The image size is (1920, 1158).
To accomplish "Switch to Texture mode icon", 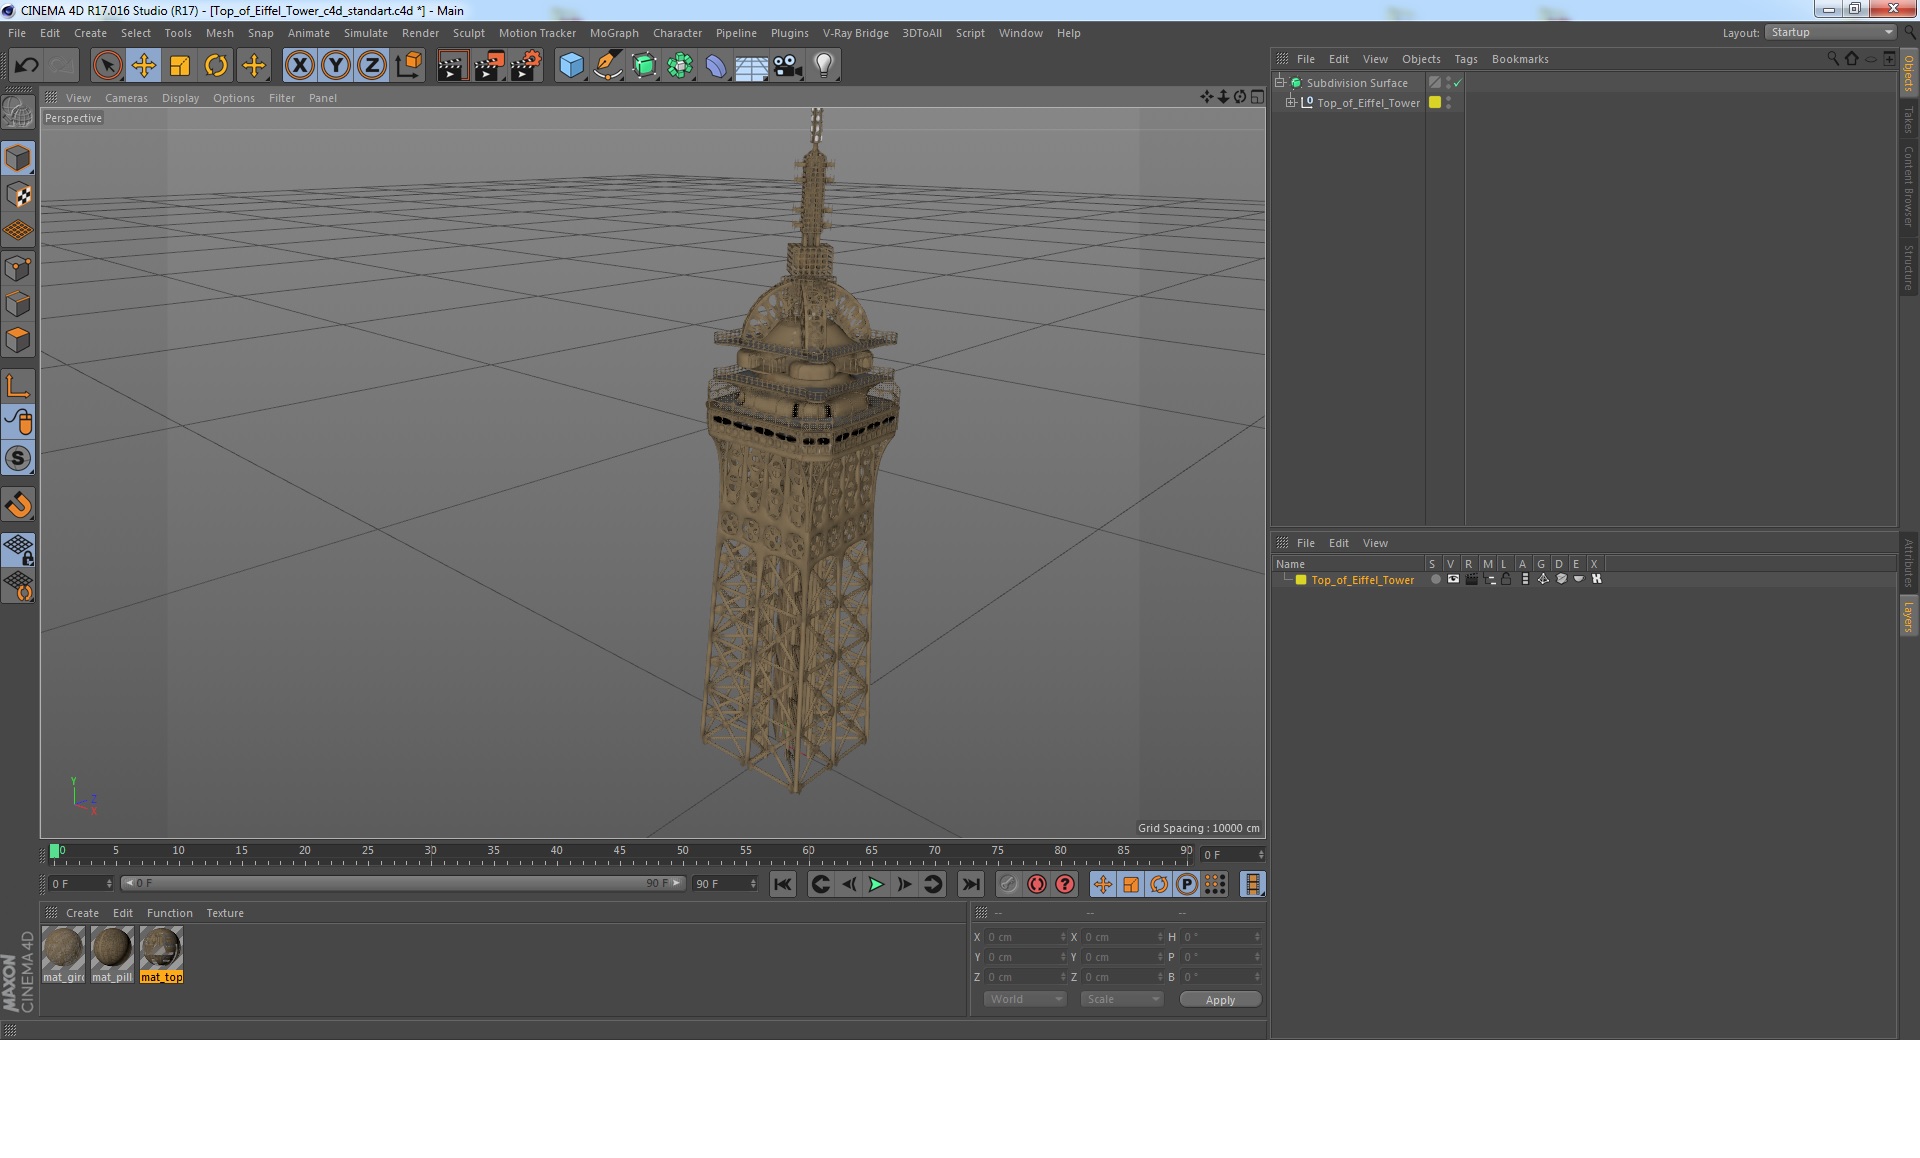I will click(x=18, y=195).
